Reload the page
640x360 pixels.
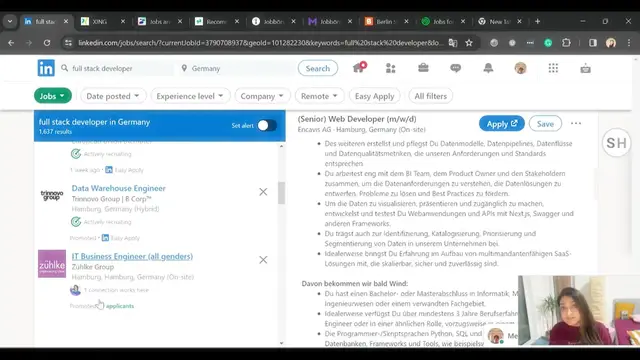pos(47,43)
